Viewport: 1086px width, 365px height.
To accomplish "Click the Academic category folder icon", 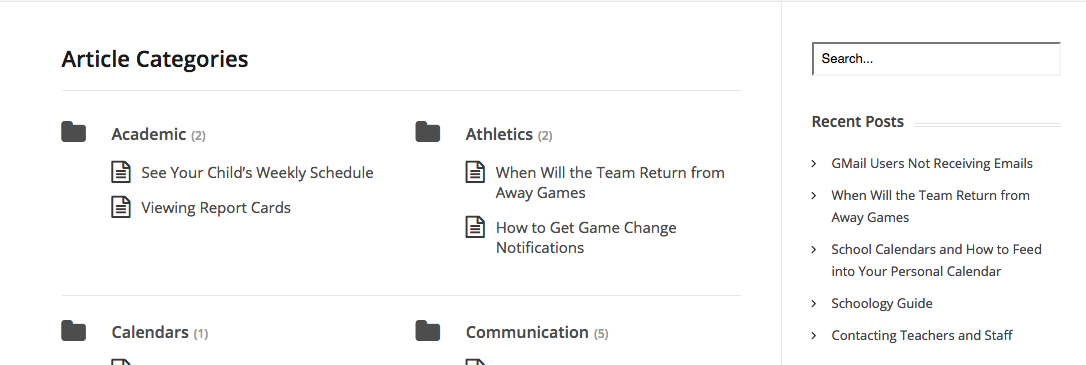I will pos(73,132).
